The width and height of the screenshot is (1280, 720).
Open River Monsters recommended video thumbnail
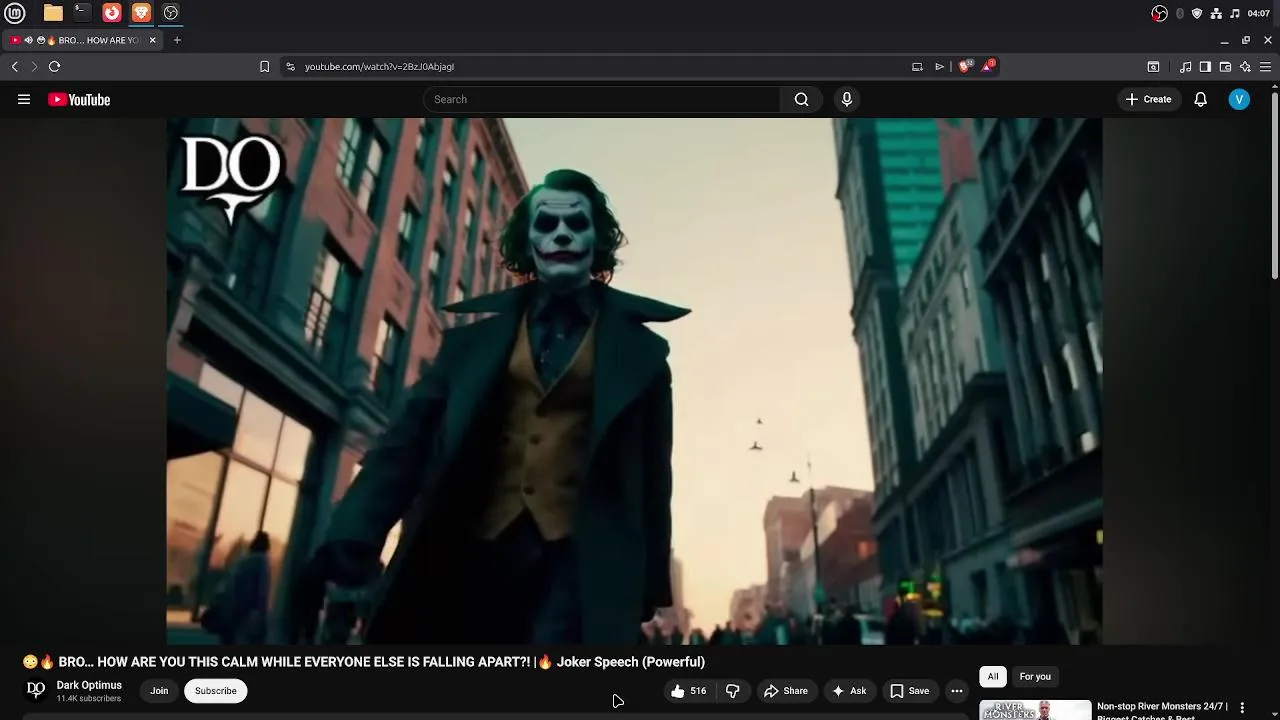pos(1035,710)
